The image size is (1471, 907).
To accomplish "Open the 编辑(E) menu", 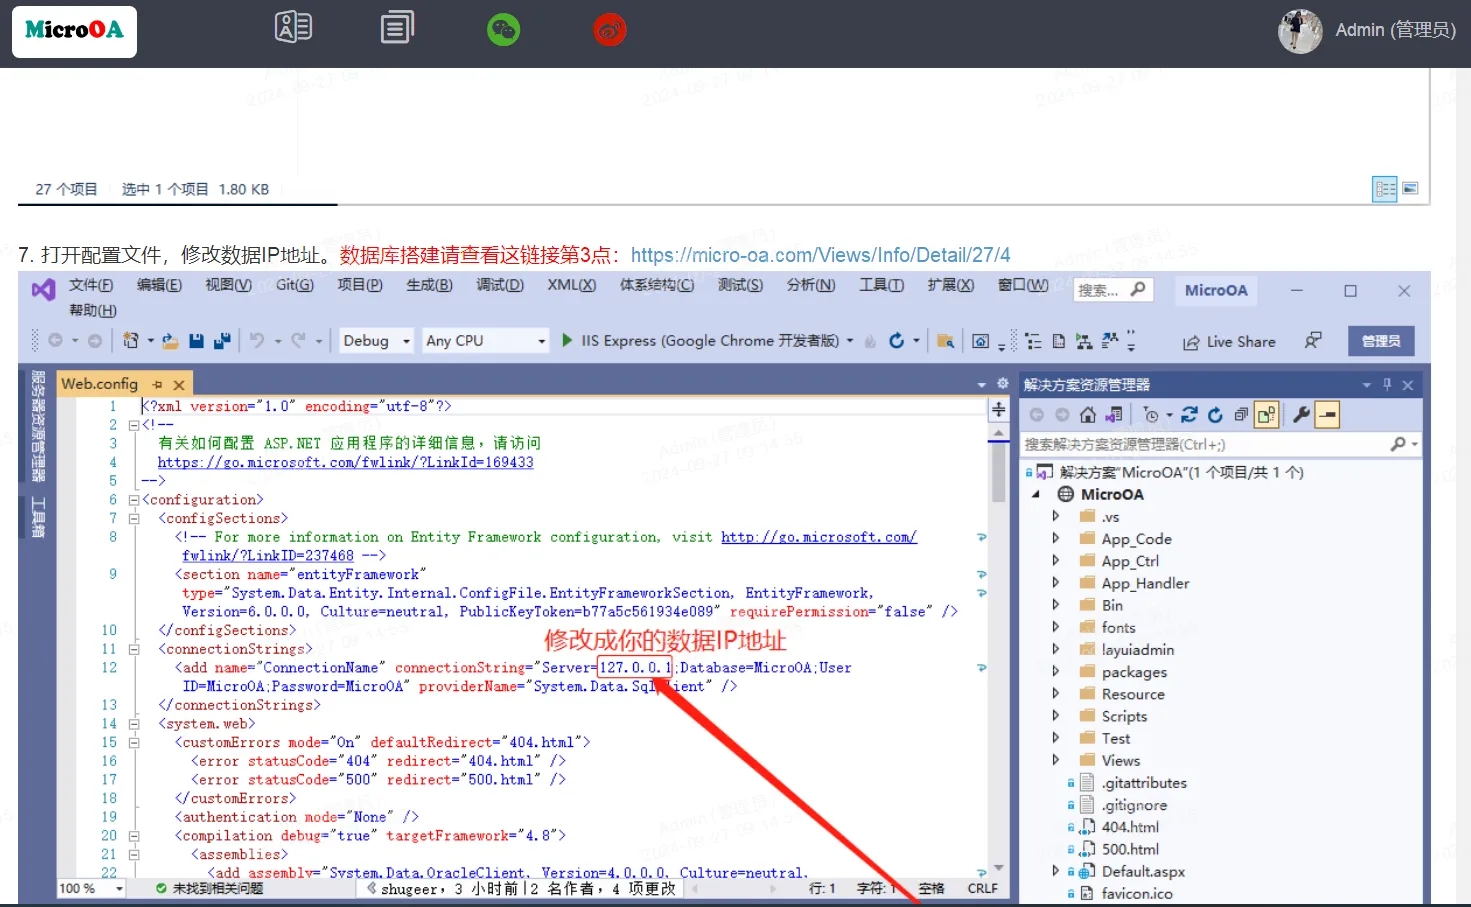I will click(159, 285).
